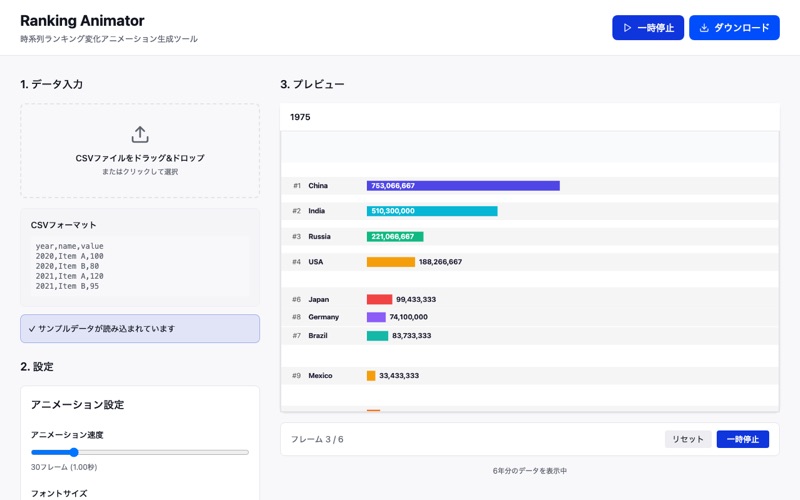Image resolution: width=800 pixels, height=500 pixels.
Task: Click the Japan value 99,433,333
Action: coord(416,299)
